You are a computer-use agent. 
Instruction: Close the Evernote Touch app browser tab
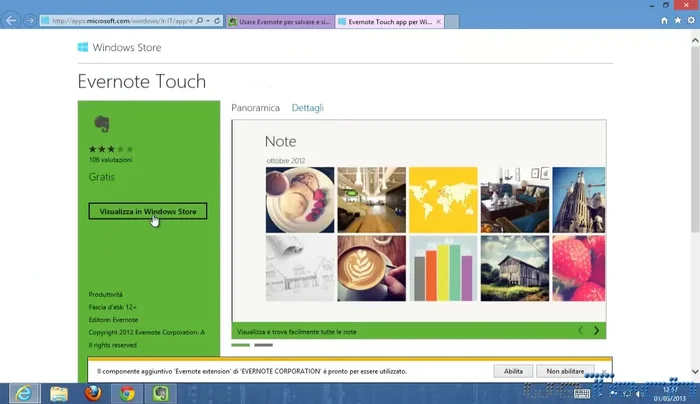pos(438,21)
